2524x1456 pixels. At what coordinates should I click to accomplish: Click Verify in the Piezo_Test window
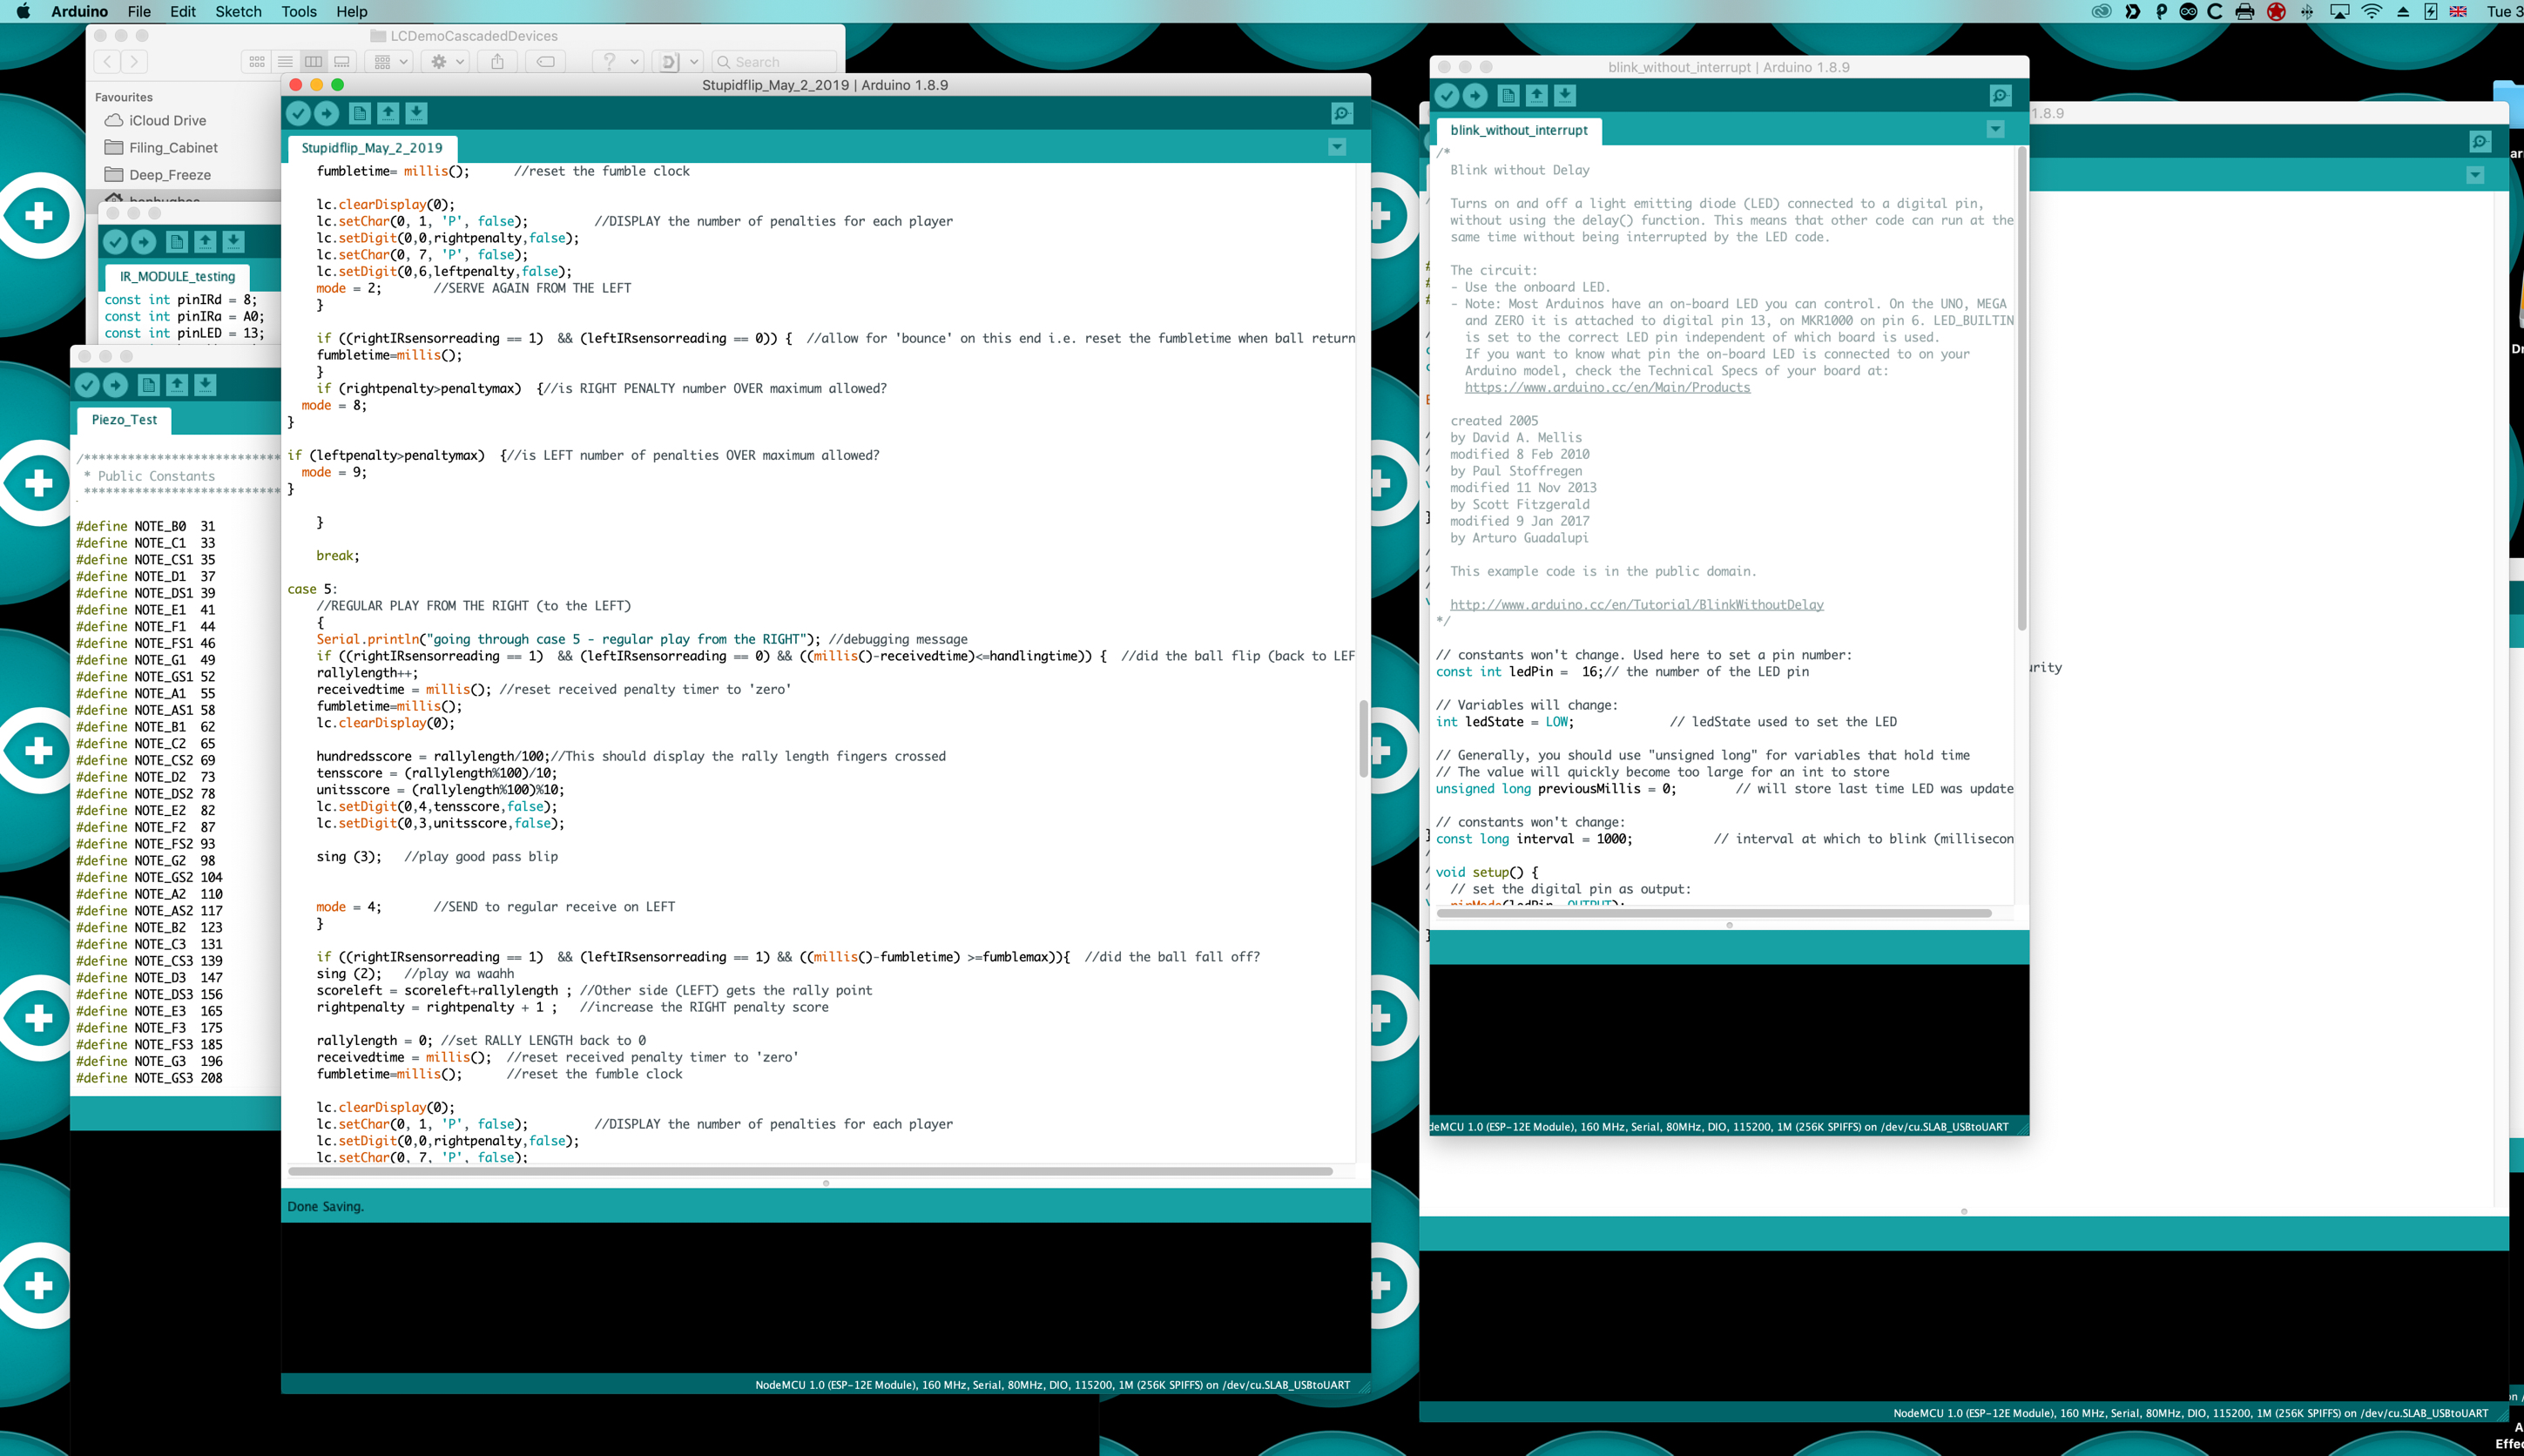click(87, 384)
